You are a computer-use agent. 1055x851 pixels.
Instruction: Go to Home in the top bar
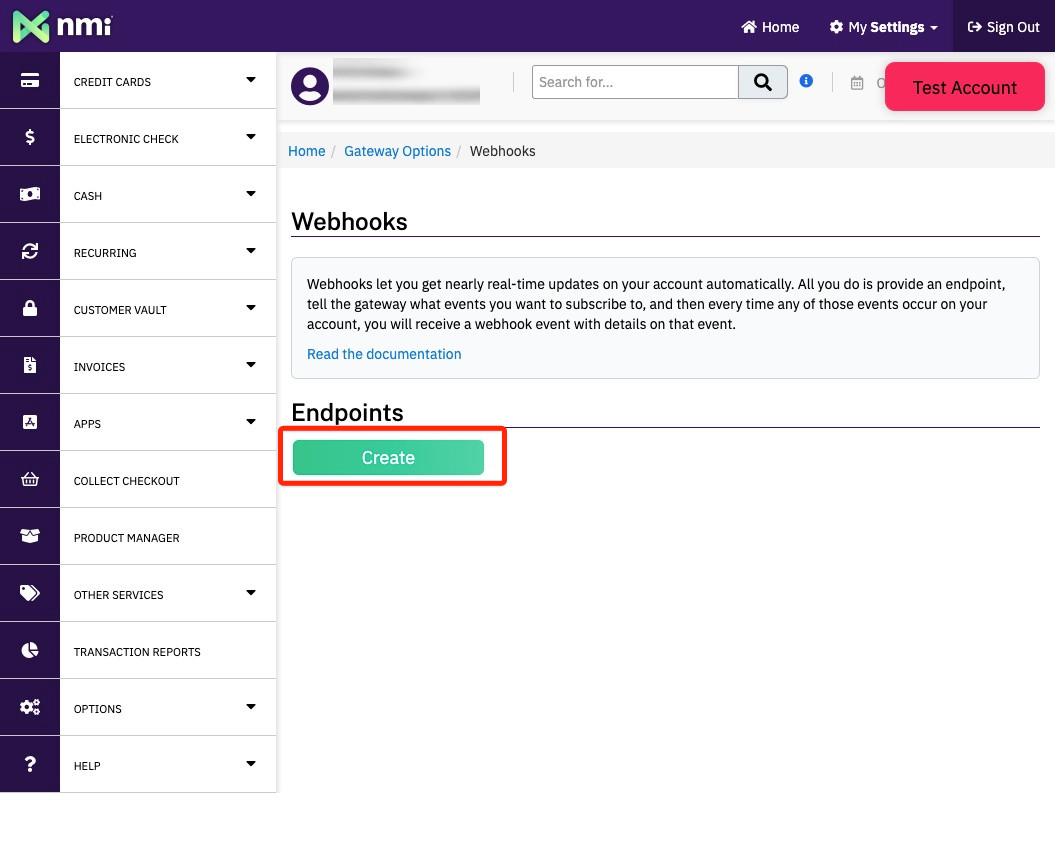point(770,27)
